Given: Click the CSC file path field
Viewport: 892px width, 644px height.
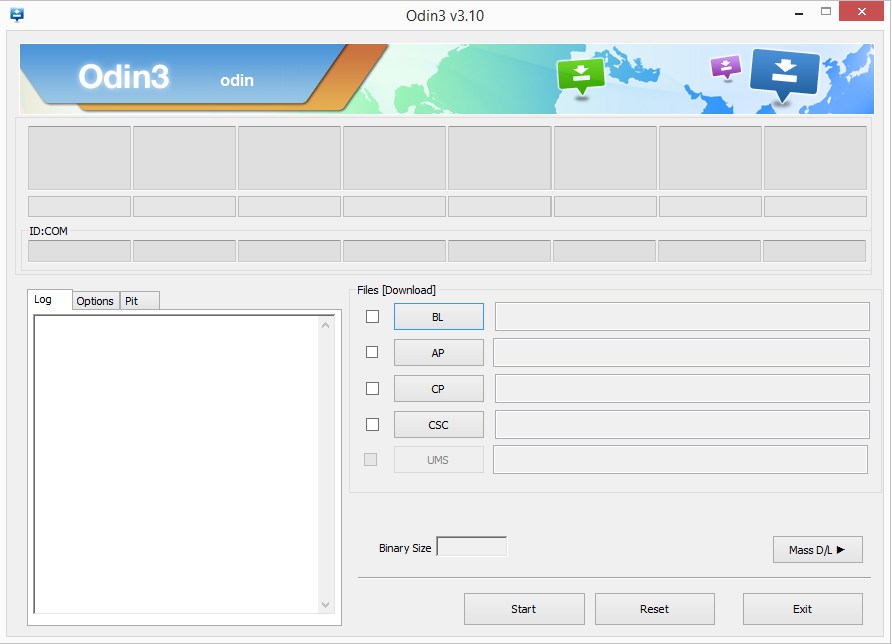Looking at the screenshot, I should [x=682, y=424].
